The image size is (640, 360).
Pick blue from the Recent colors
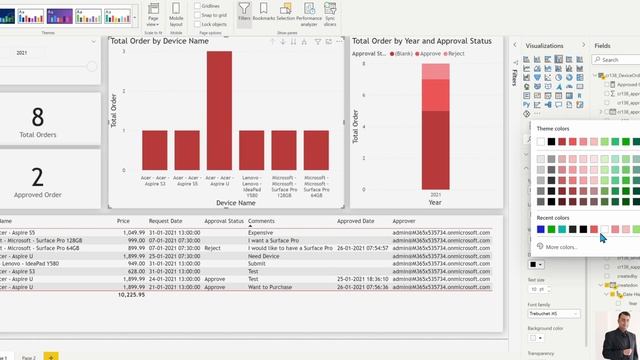coord(541,229)
